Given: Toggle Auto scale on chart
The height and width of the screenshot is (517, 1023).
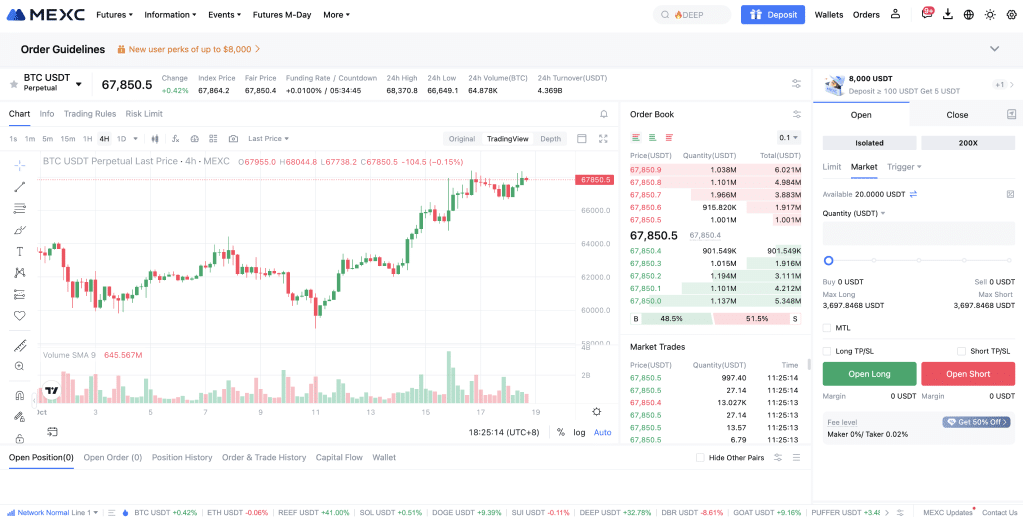Looking at the screenshot, I should pos(602,432).
